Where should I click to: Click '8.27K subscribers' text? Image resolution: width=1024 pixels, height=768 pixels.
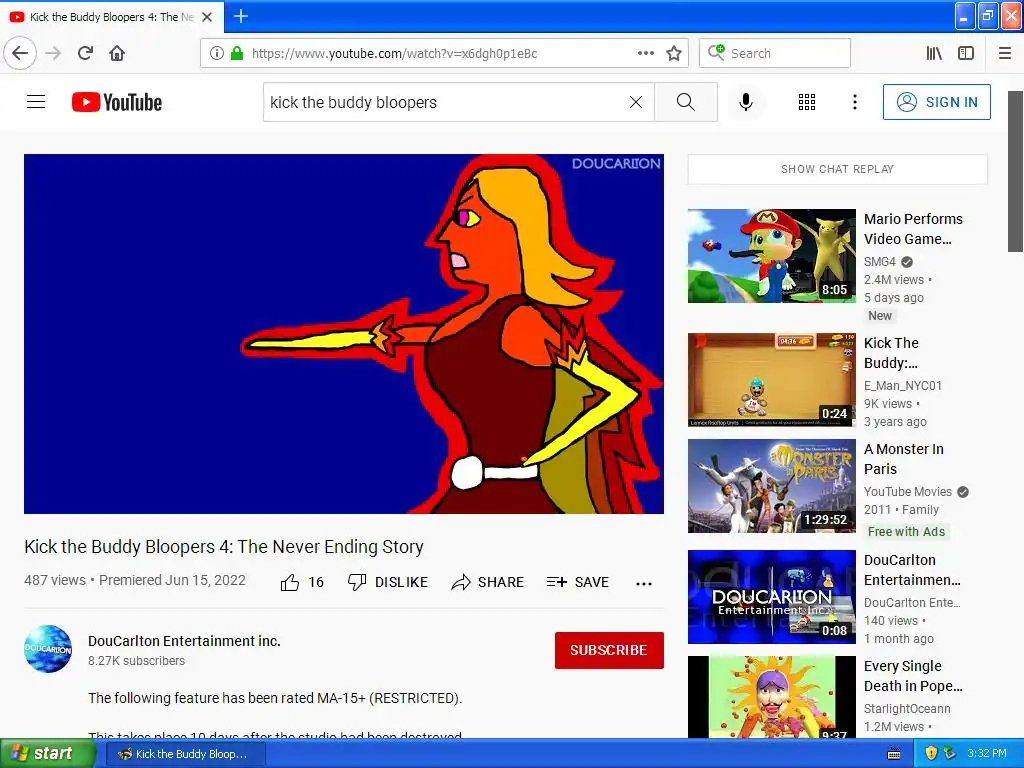point(136,661)
